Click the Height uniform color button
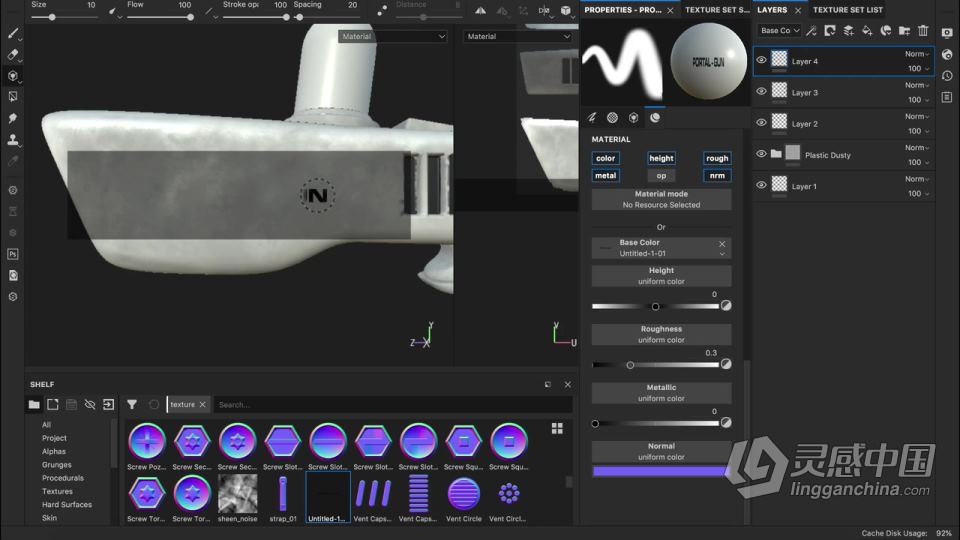Image resolution: width=960 pixels, height=540 pixels. [661, 276]
